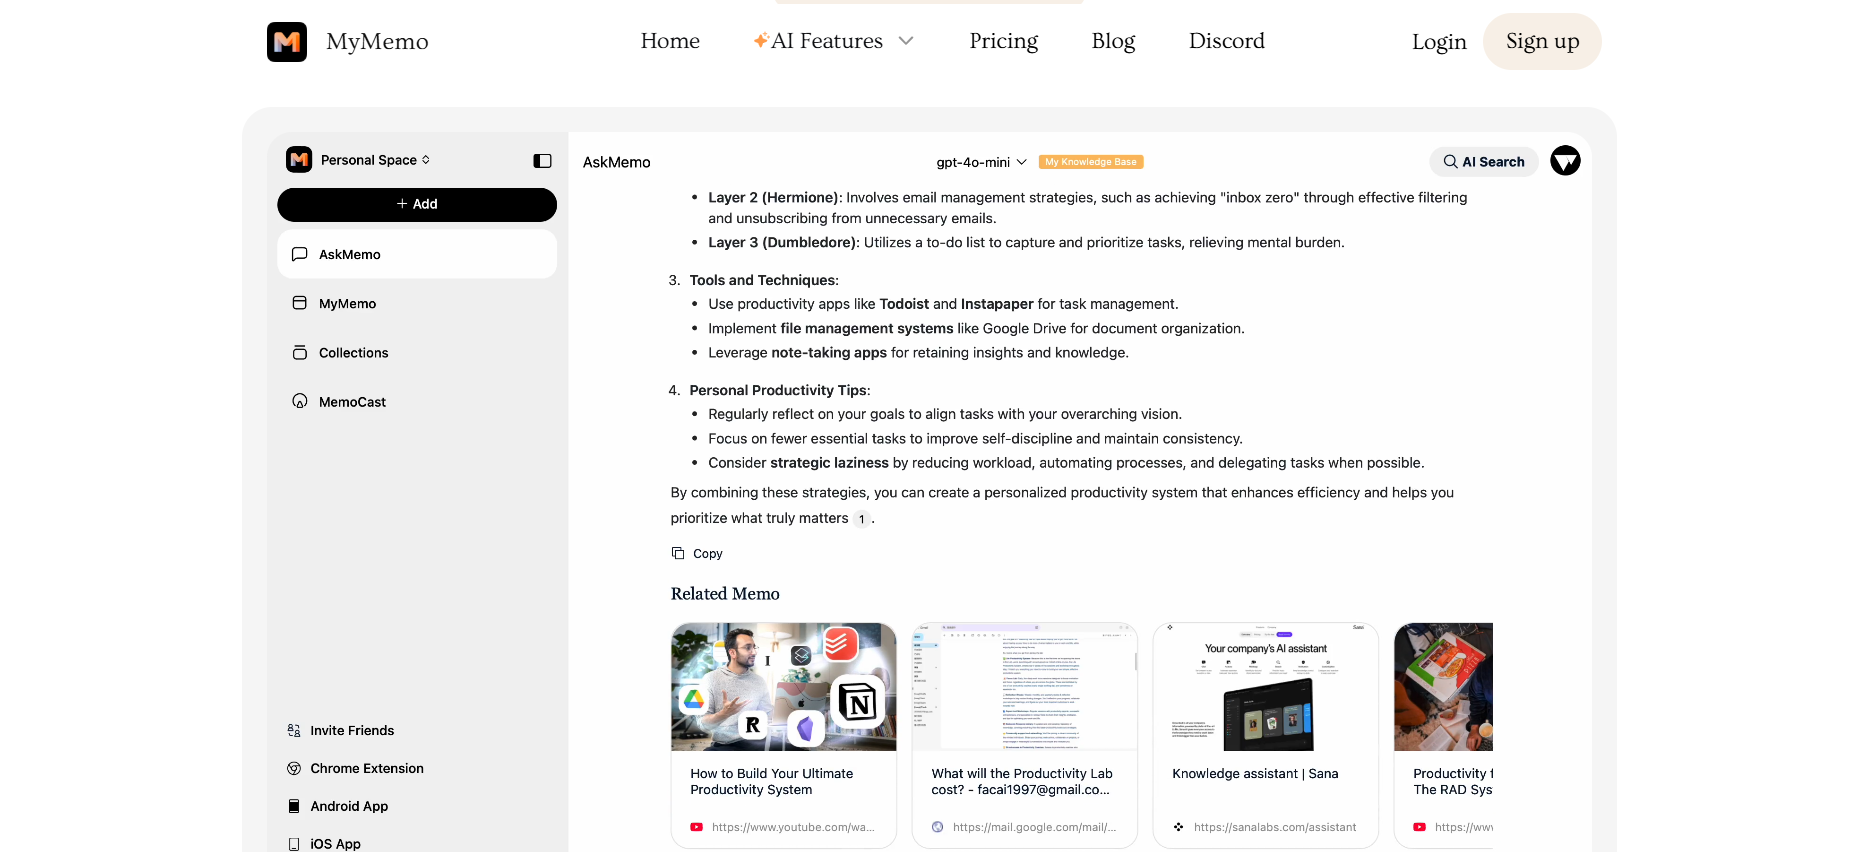The width and height of the screenshot is (1851, 852).
Task: Click the 'Knowledge assistant | Sana' card title
Action: 1255,774
